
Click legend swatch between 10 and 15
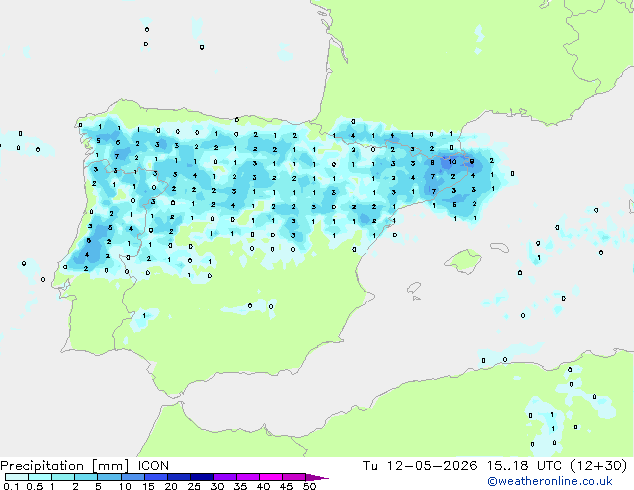[x=132, y=477]
